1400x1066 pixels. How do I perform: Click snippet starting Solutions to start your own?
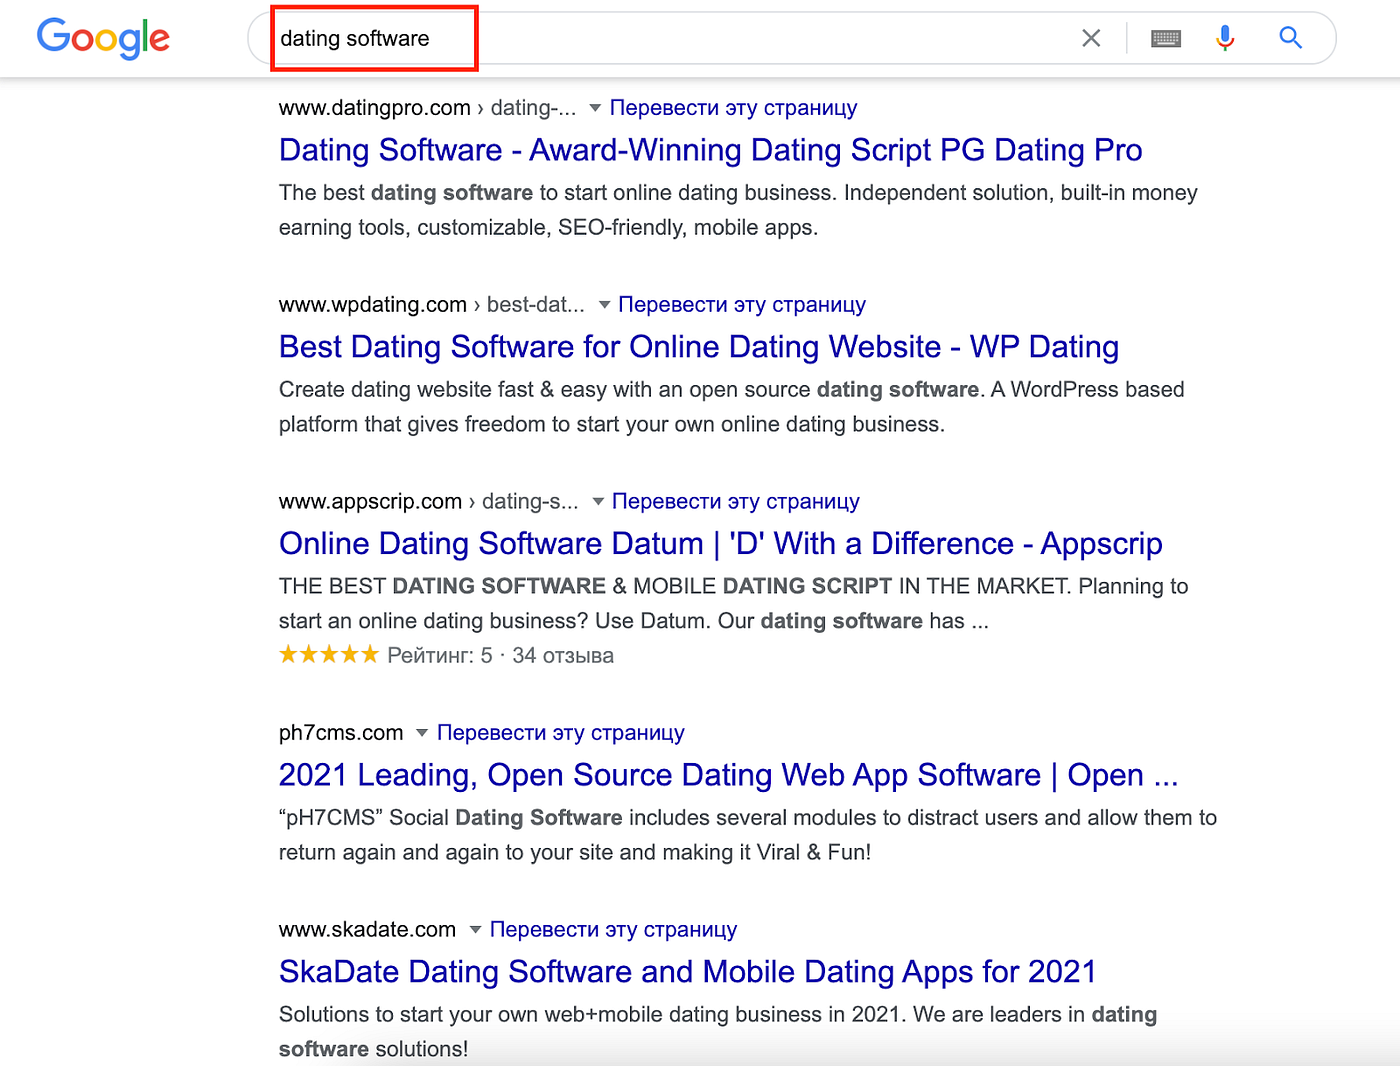718,1032
